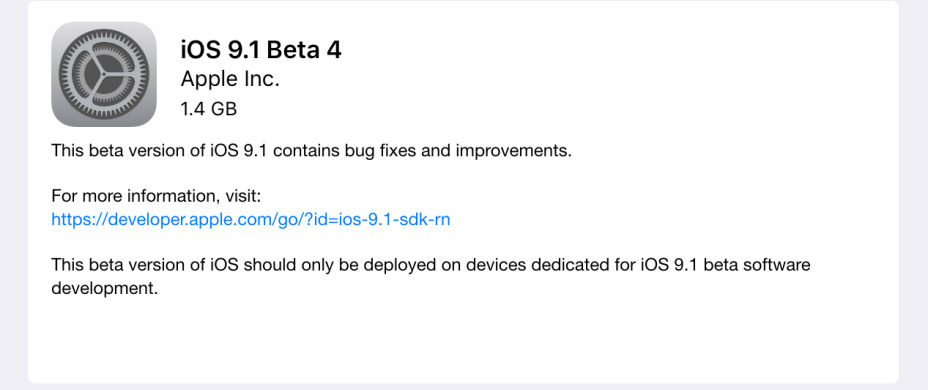
Task: Click the word "development." on the last line
Action: pyautogui.click(x=105, y=289)
